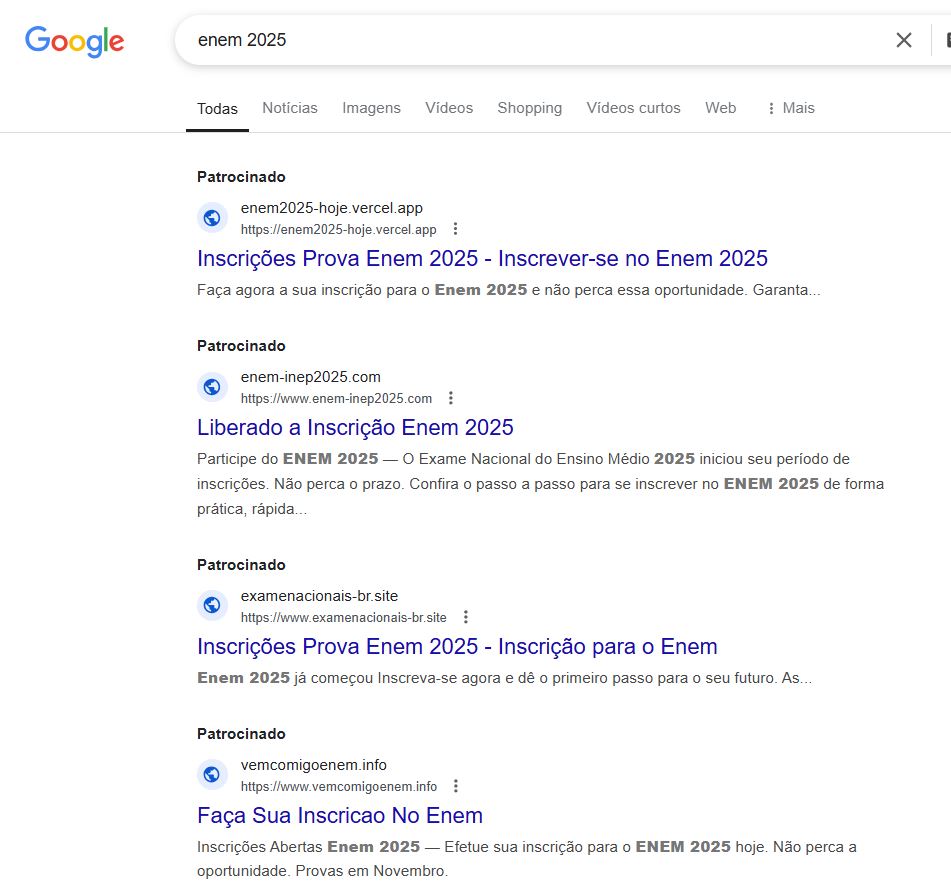Expand the Mais menu
951x892 pixels.
tap(791, 108)
